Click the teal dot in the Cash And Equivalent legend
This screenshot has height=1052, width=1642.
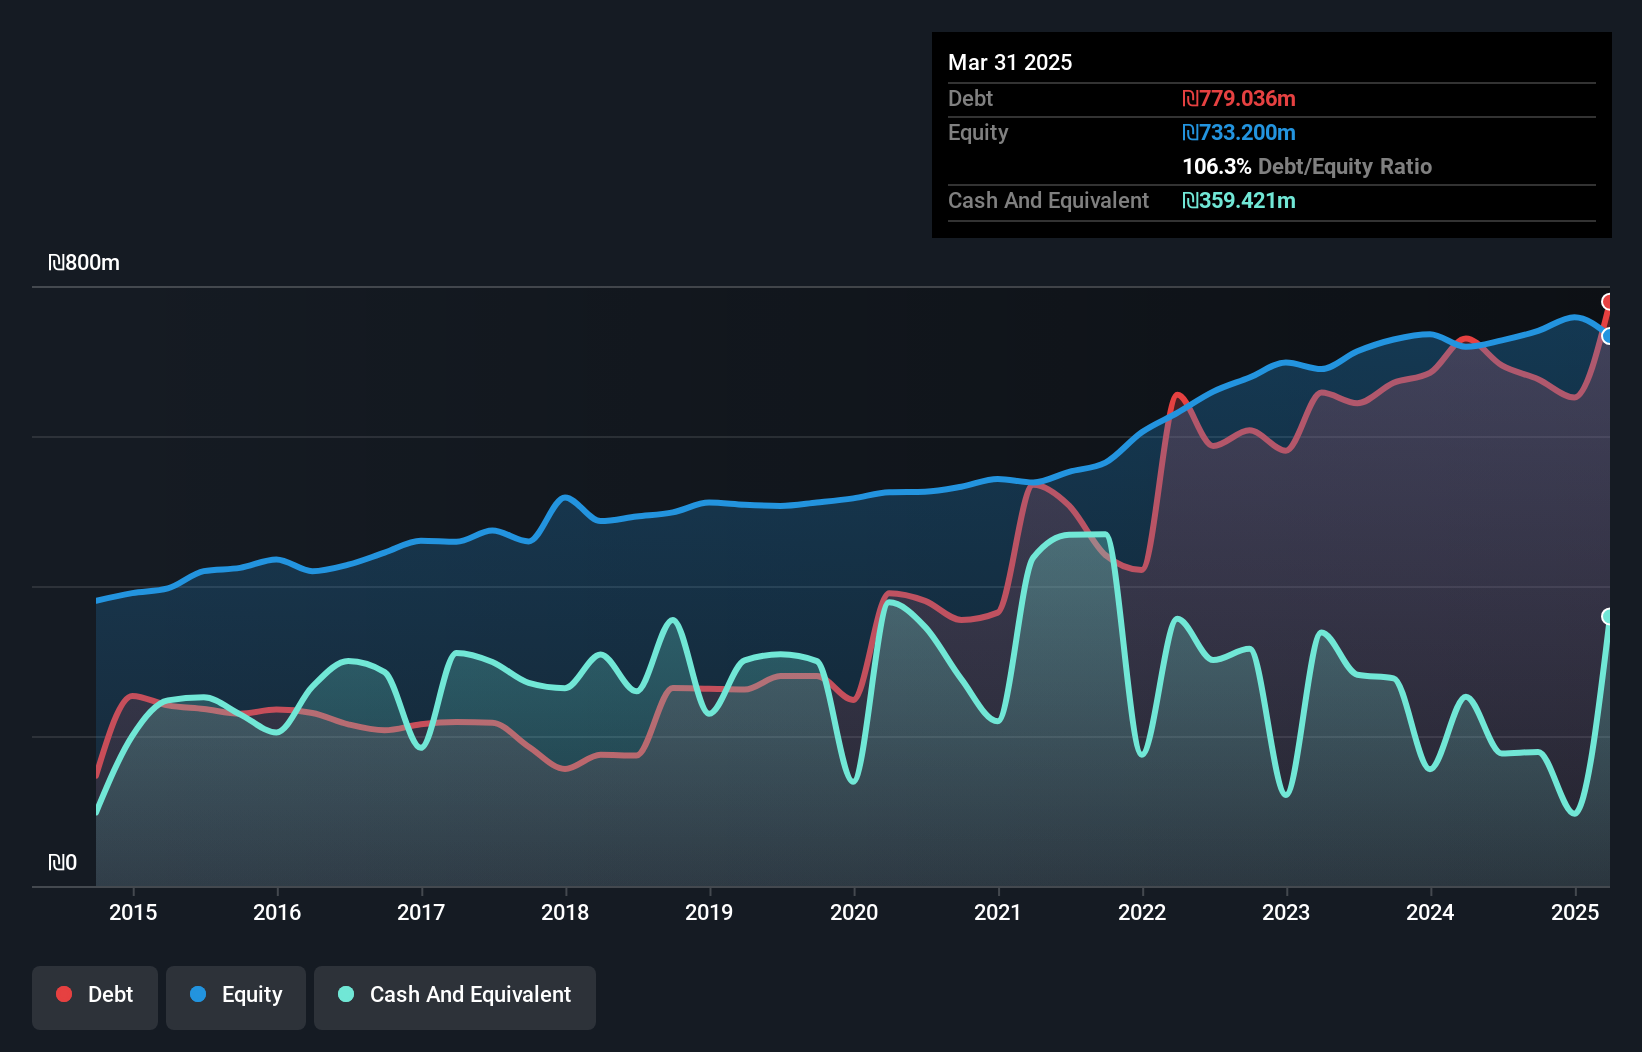(x=344, y=994)
